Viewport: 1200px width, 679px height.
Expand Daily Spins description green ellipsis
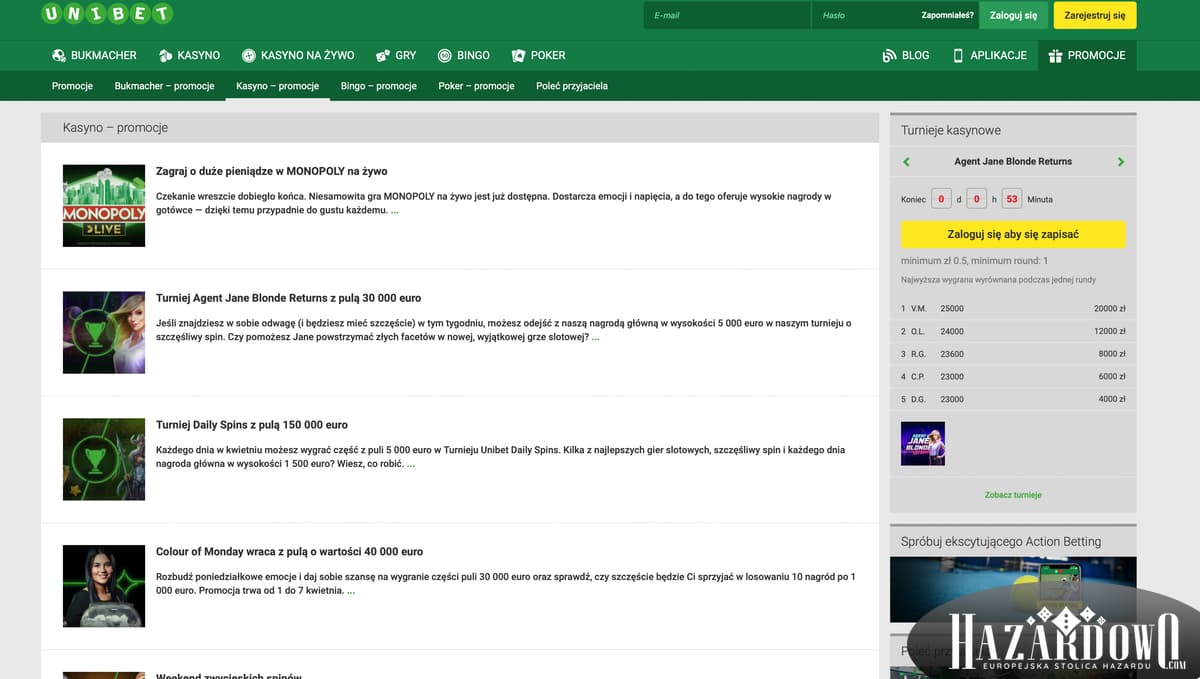tap(411, 464)
